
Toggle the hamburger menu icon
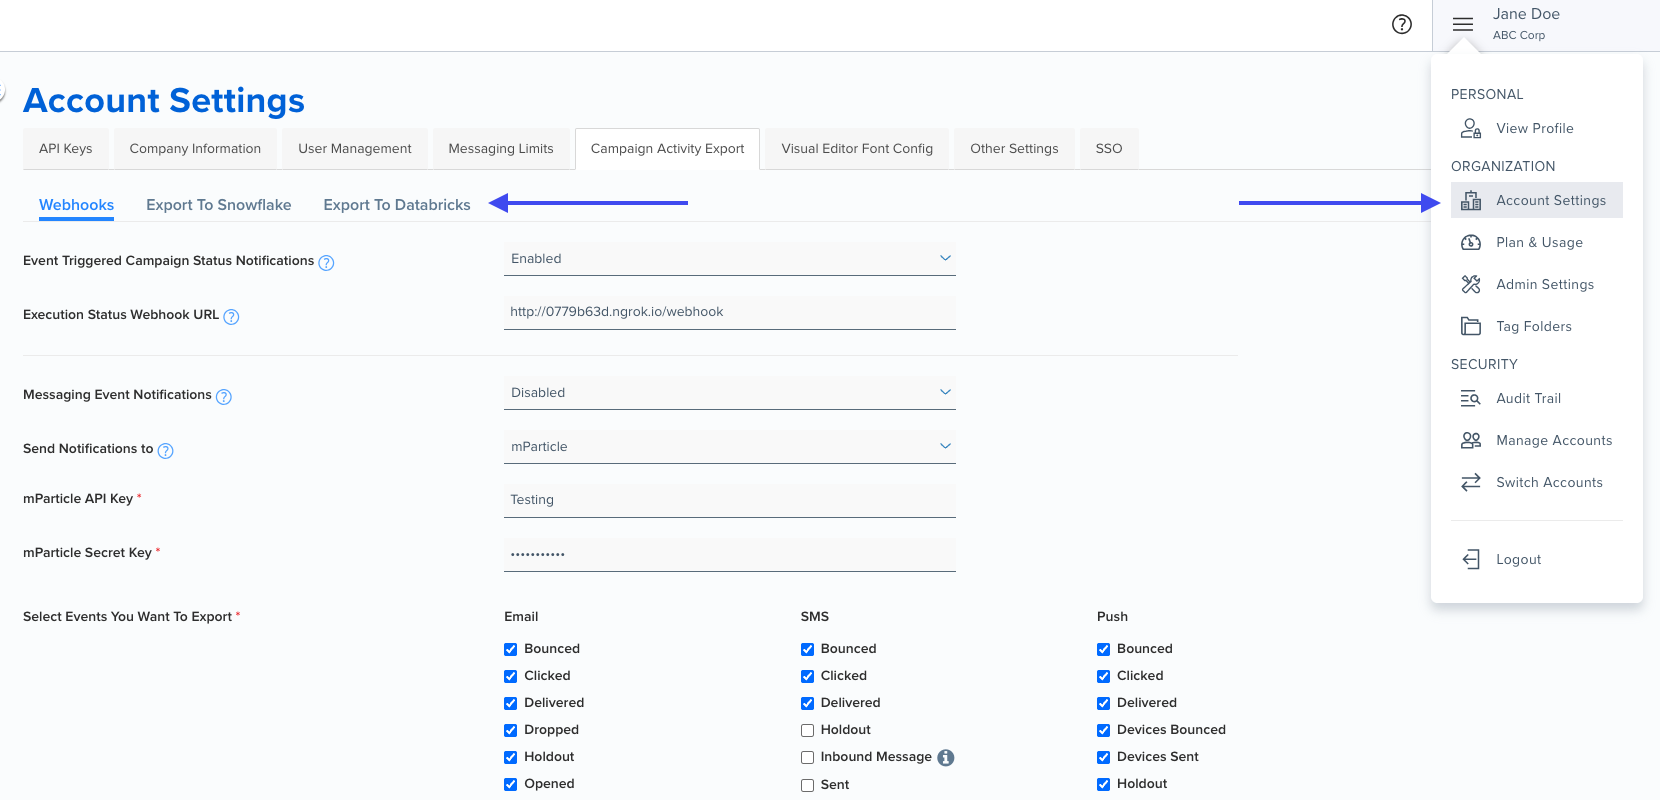[1463, 24]
